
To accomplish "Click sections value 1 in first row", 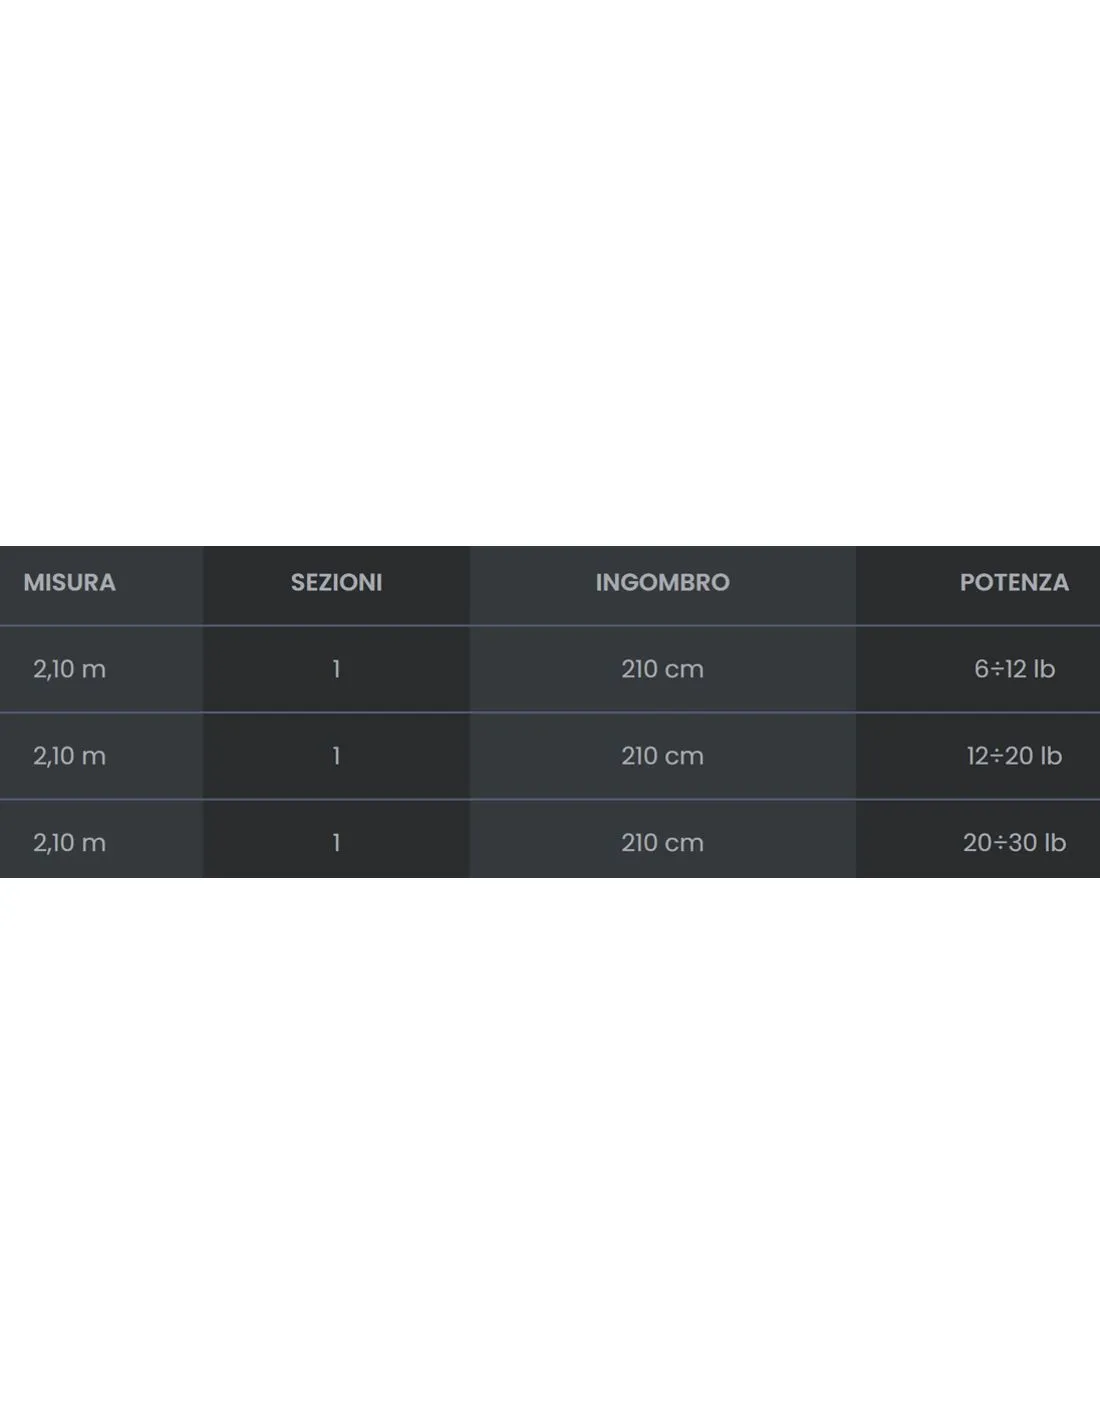I will [x=336, y=669].
